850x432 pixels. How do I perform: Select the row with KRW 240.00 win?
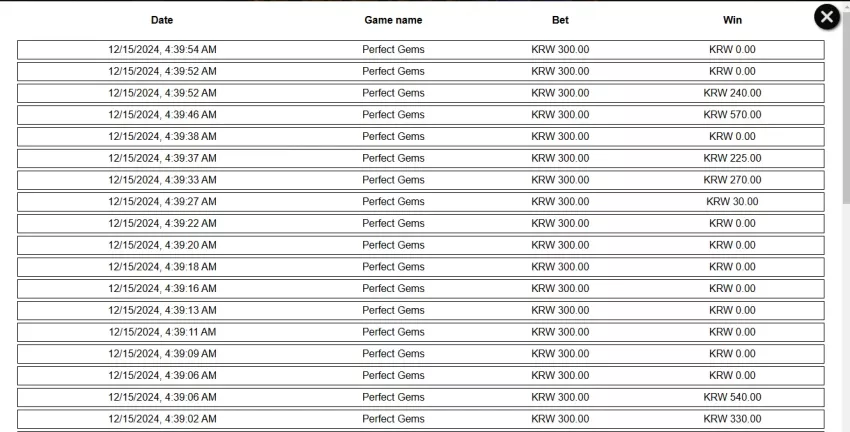coord(421,93)
